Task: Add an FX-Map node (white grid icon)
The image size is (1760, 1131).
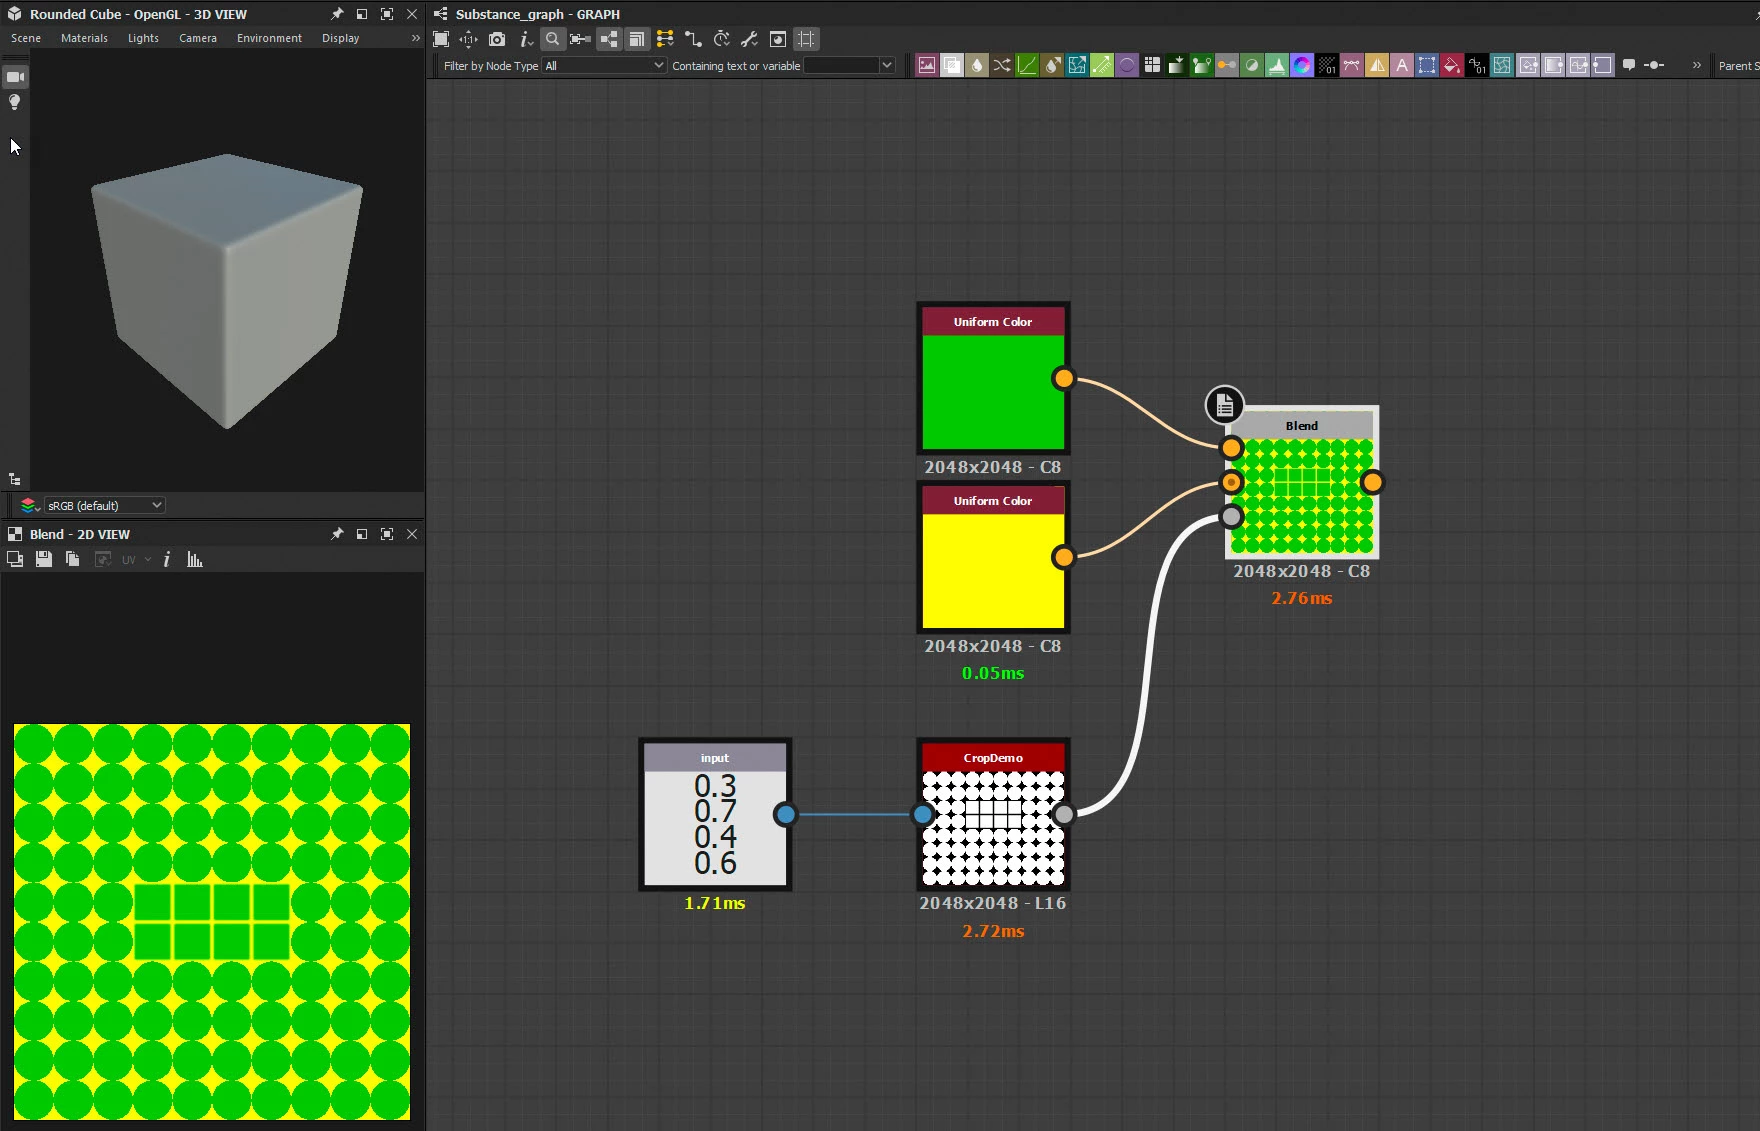Action: [x=1152, y=66]
